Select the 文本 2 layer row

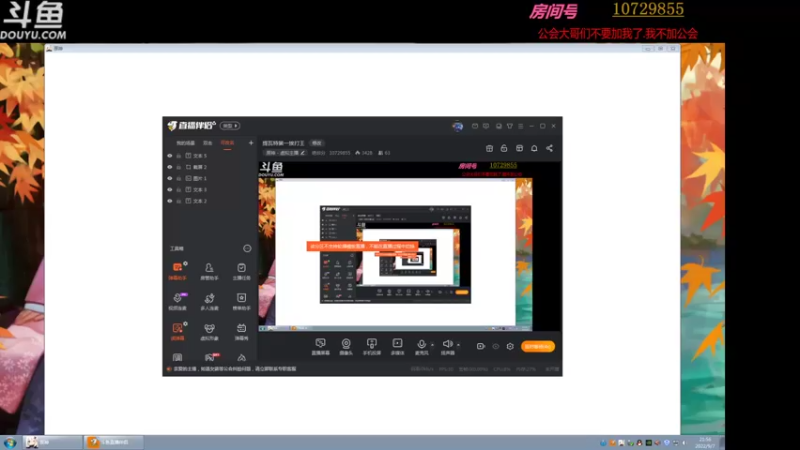[x=210, y=201]
